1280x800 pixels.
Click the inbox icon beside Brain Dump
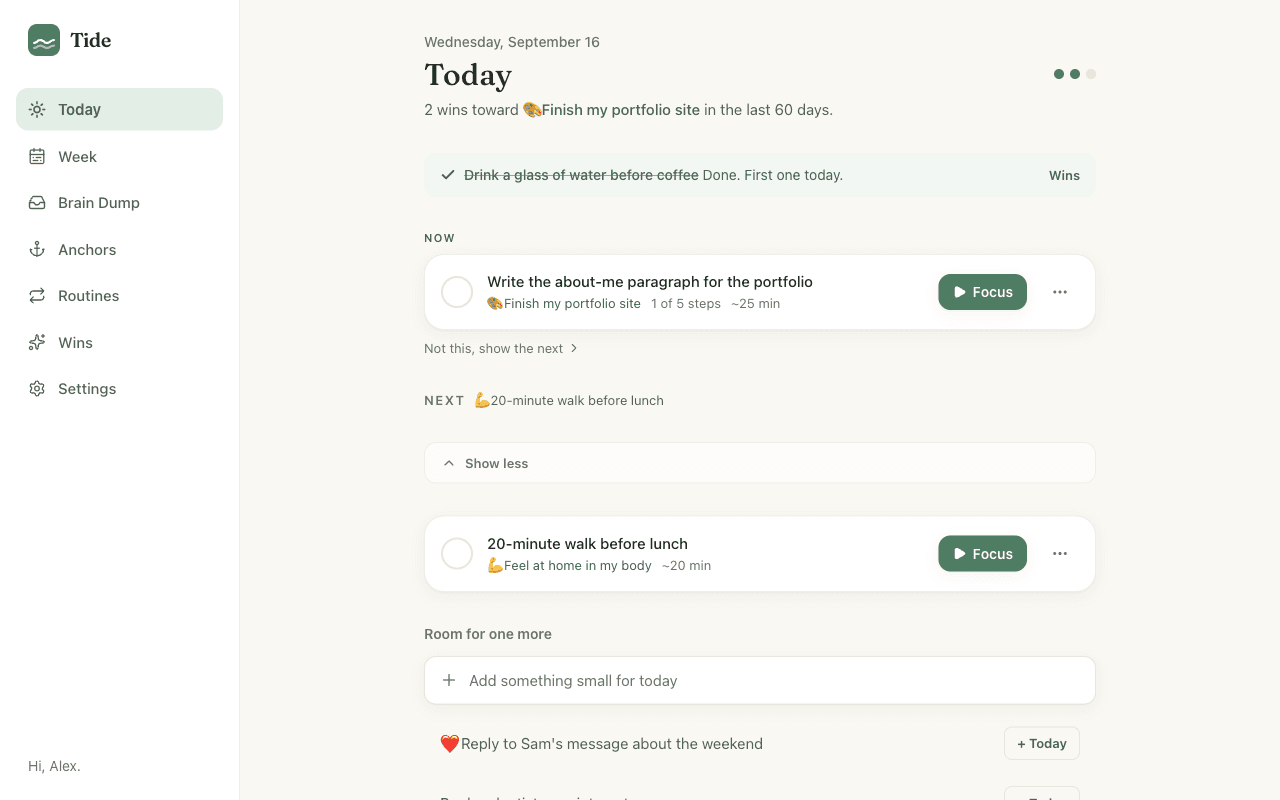coord(37,202)
